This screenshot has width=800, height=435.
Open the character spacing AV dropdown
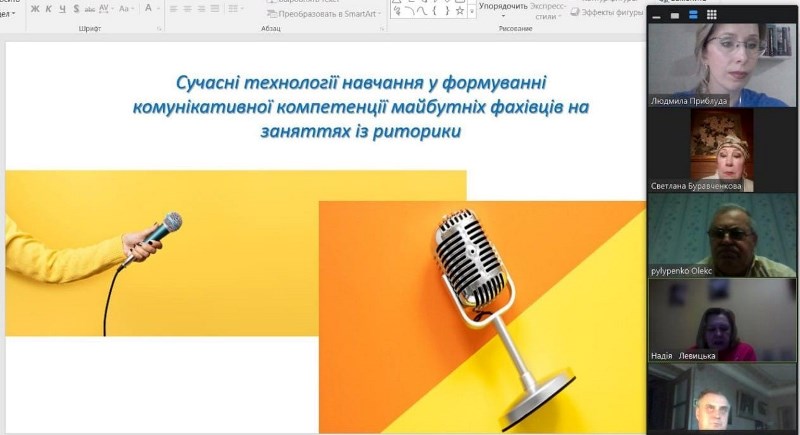105,9
